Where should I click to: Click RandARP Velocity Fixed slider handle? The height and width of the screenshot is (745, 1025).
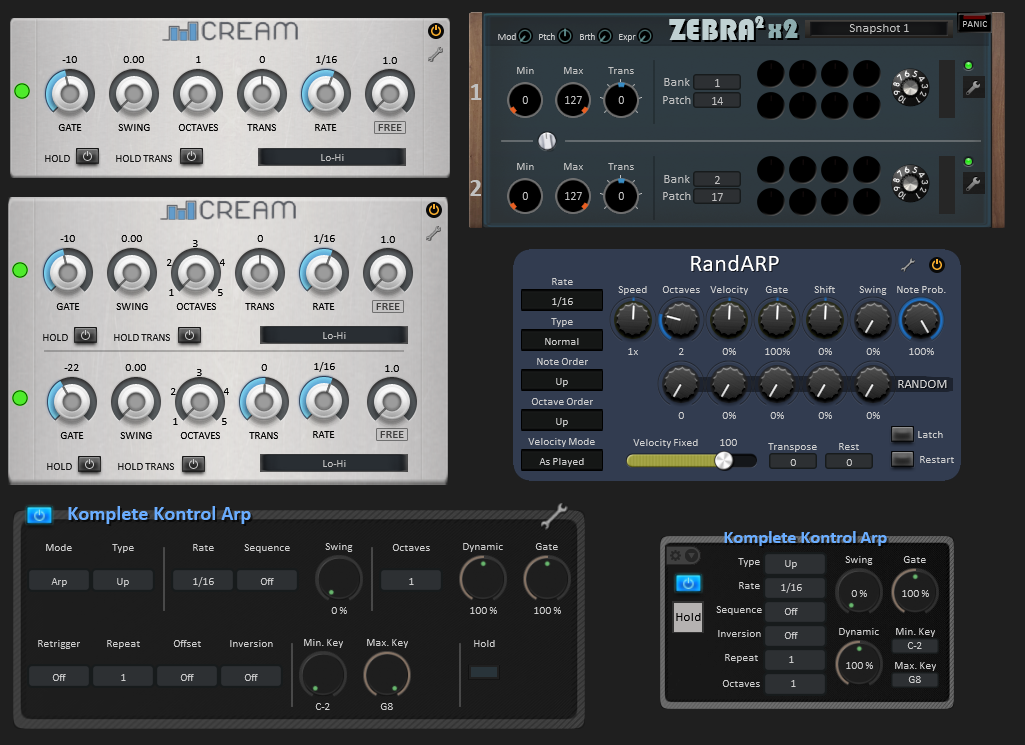point(724,461)
